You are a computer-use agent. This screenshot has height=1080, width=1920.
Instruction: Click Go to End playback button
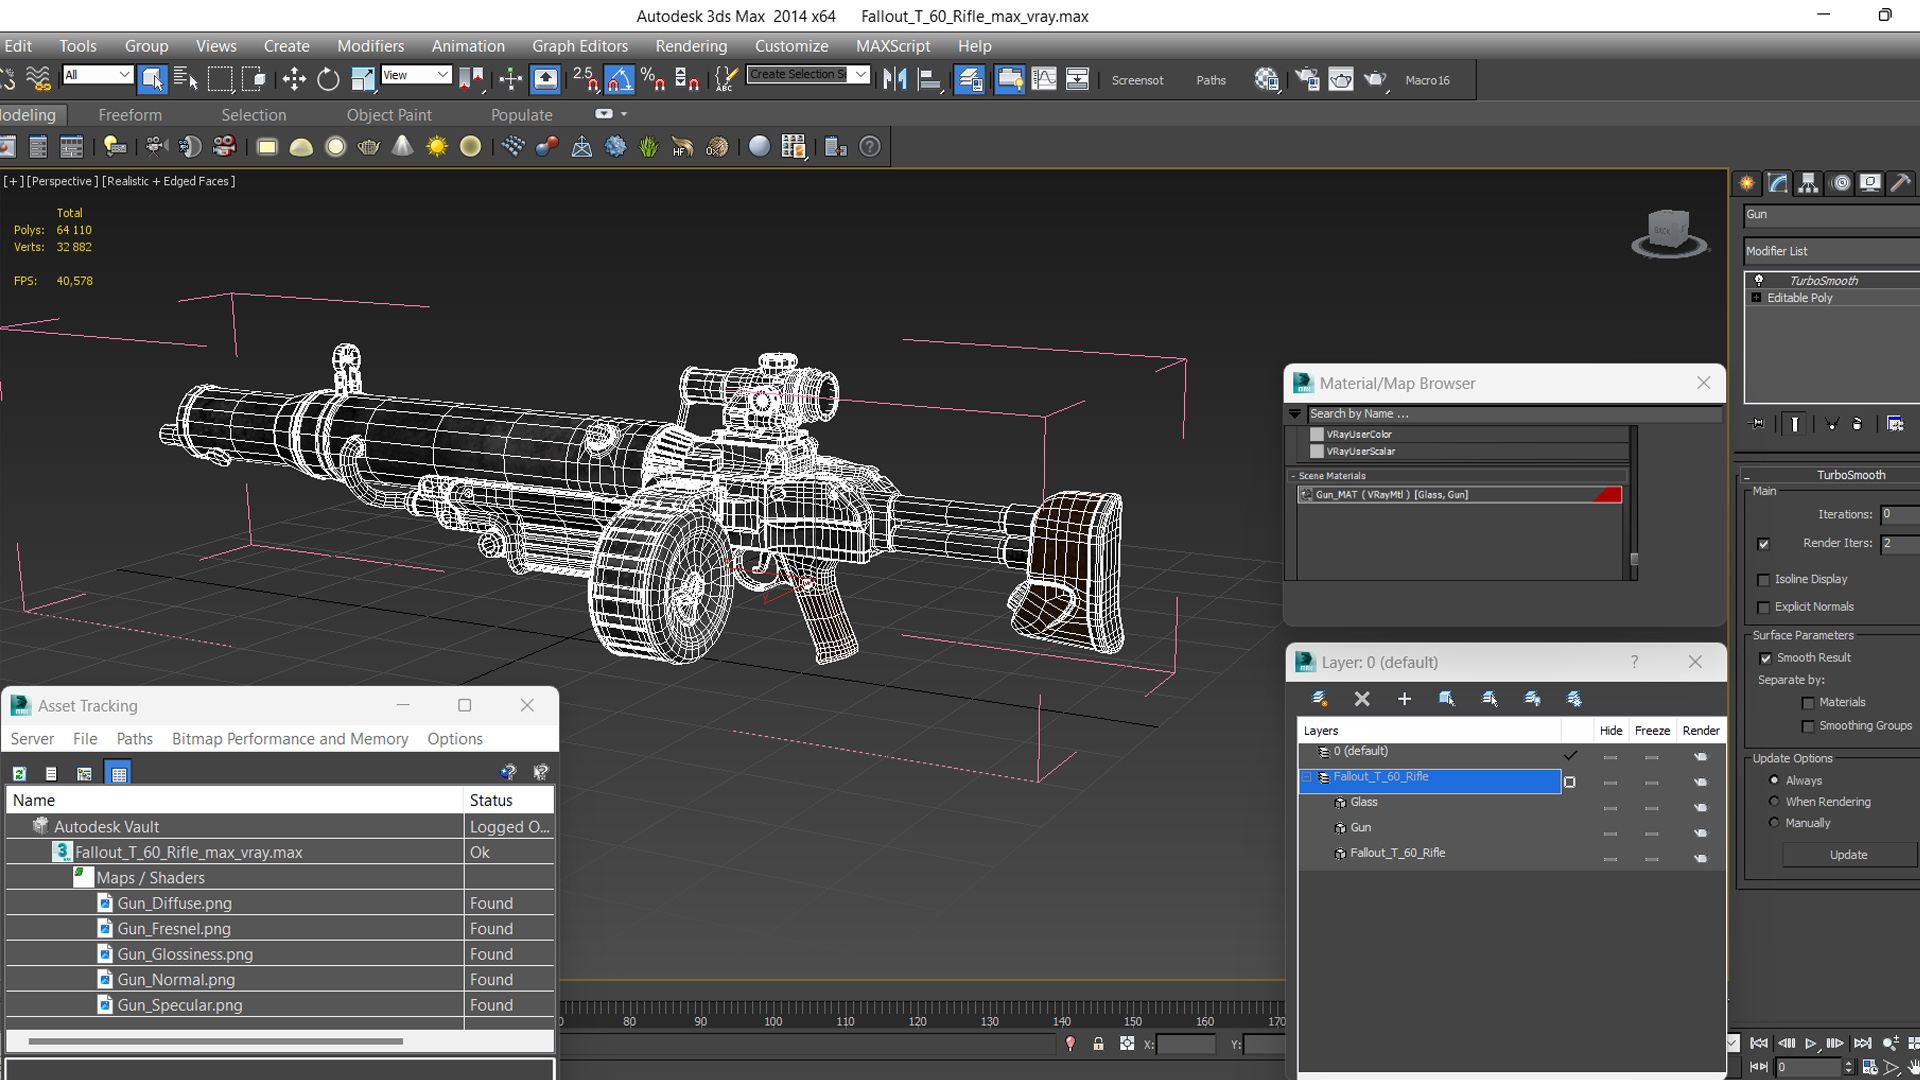tap(1862, 1043)
